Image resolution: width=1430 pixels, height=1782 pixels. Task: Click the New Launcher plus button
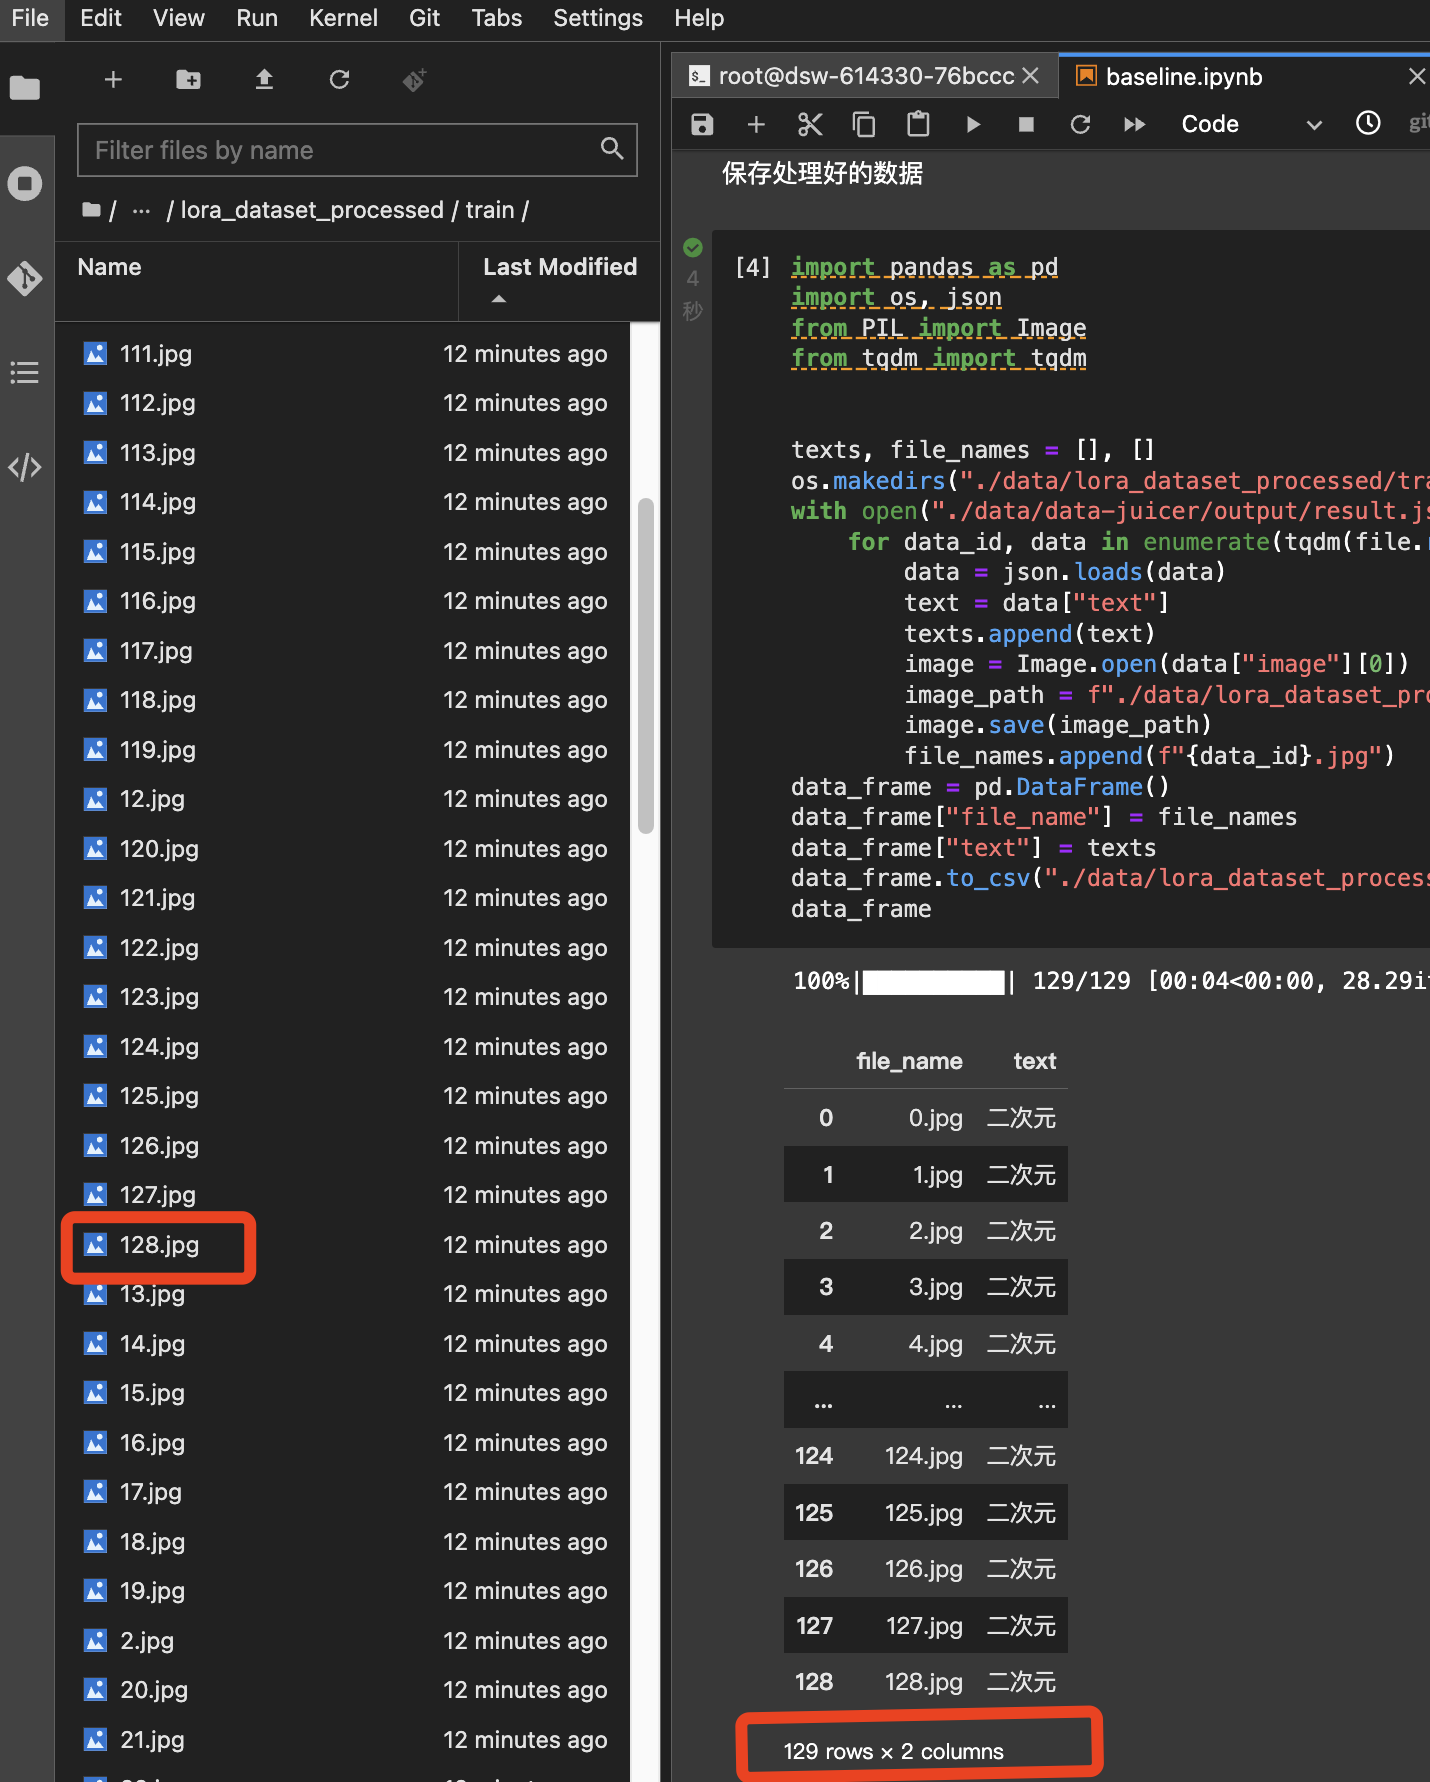pyautogui.click(x=113, y=79)
